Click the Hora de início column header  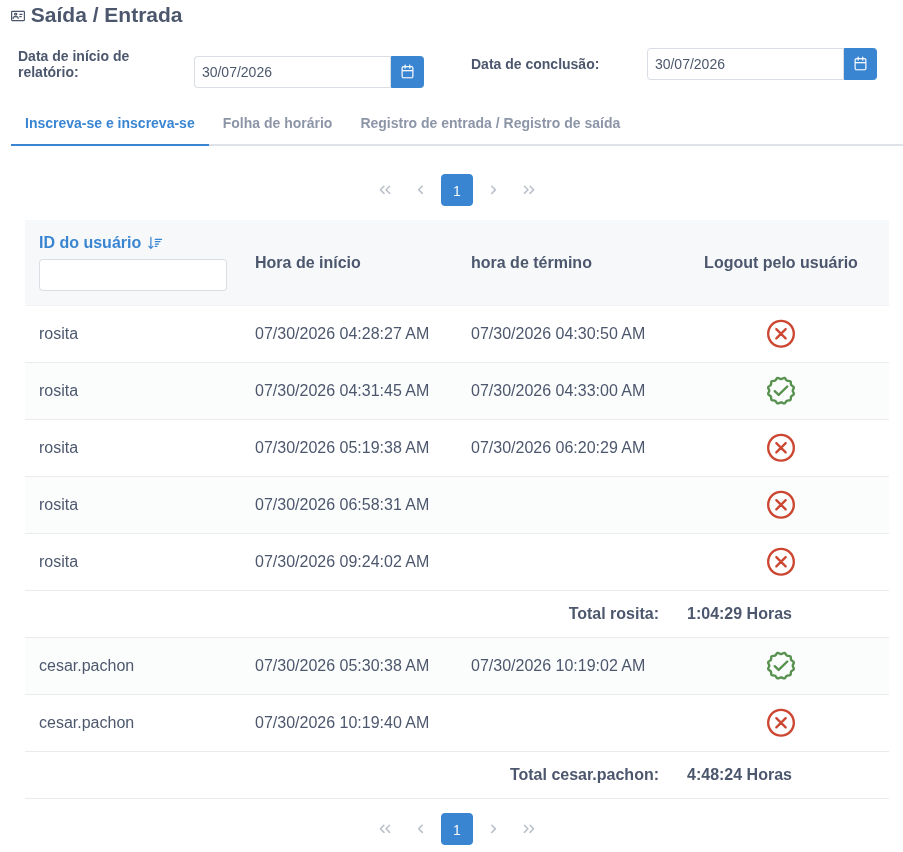[308, 263]
